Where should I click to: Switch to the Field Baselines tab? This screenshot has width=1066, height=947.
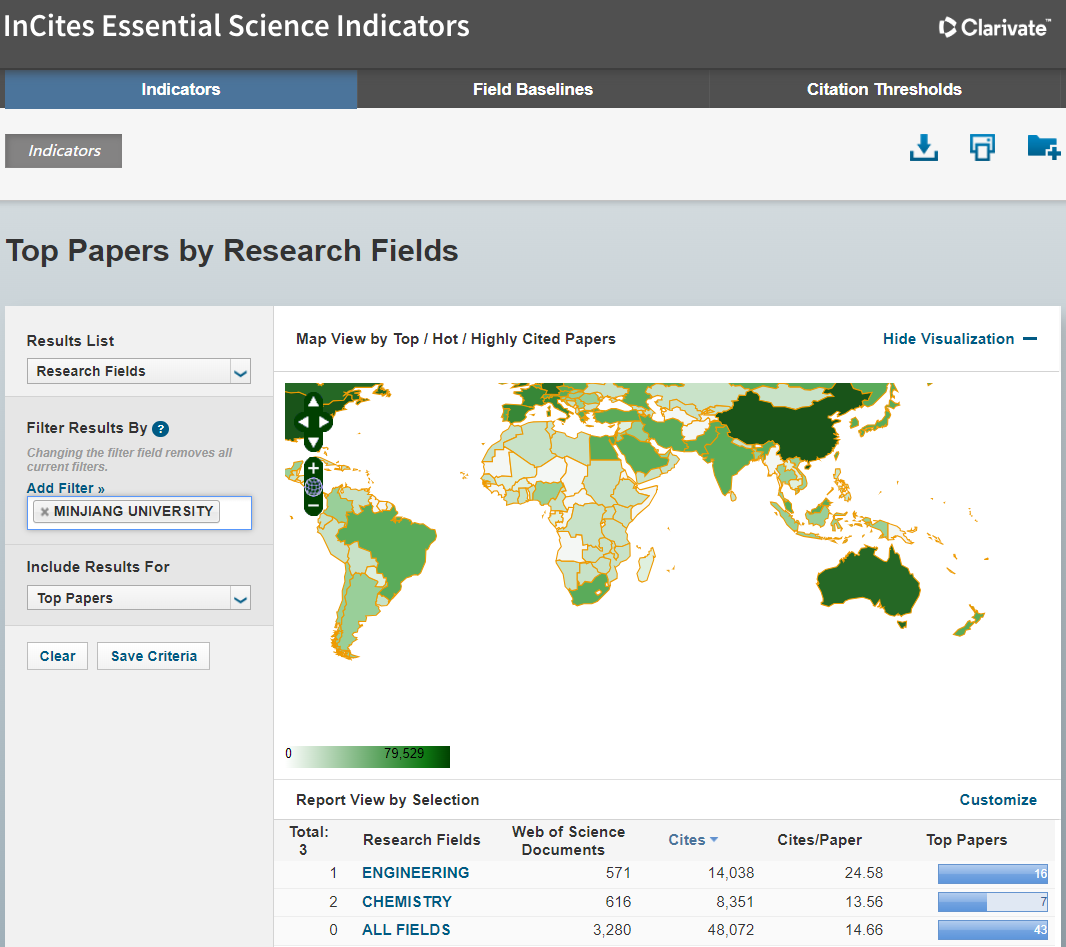click(532, 89)
